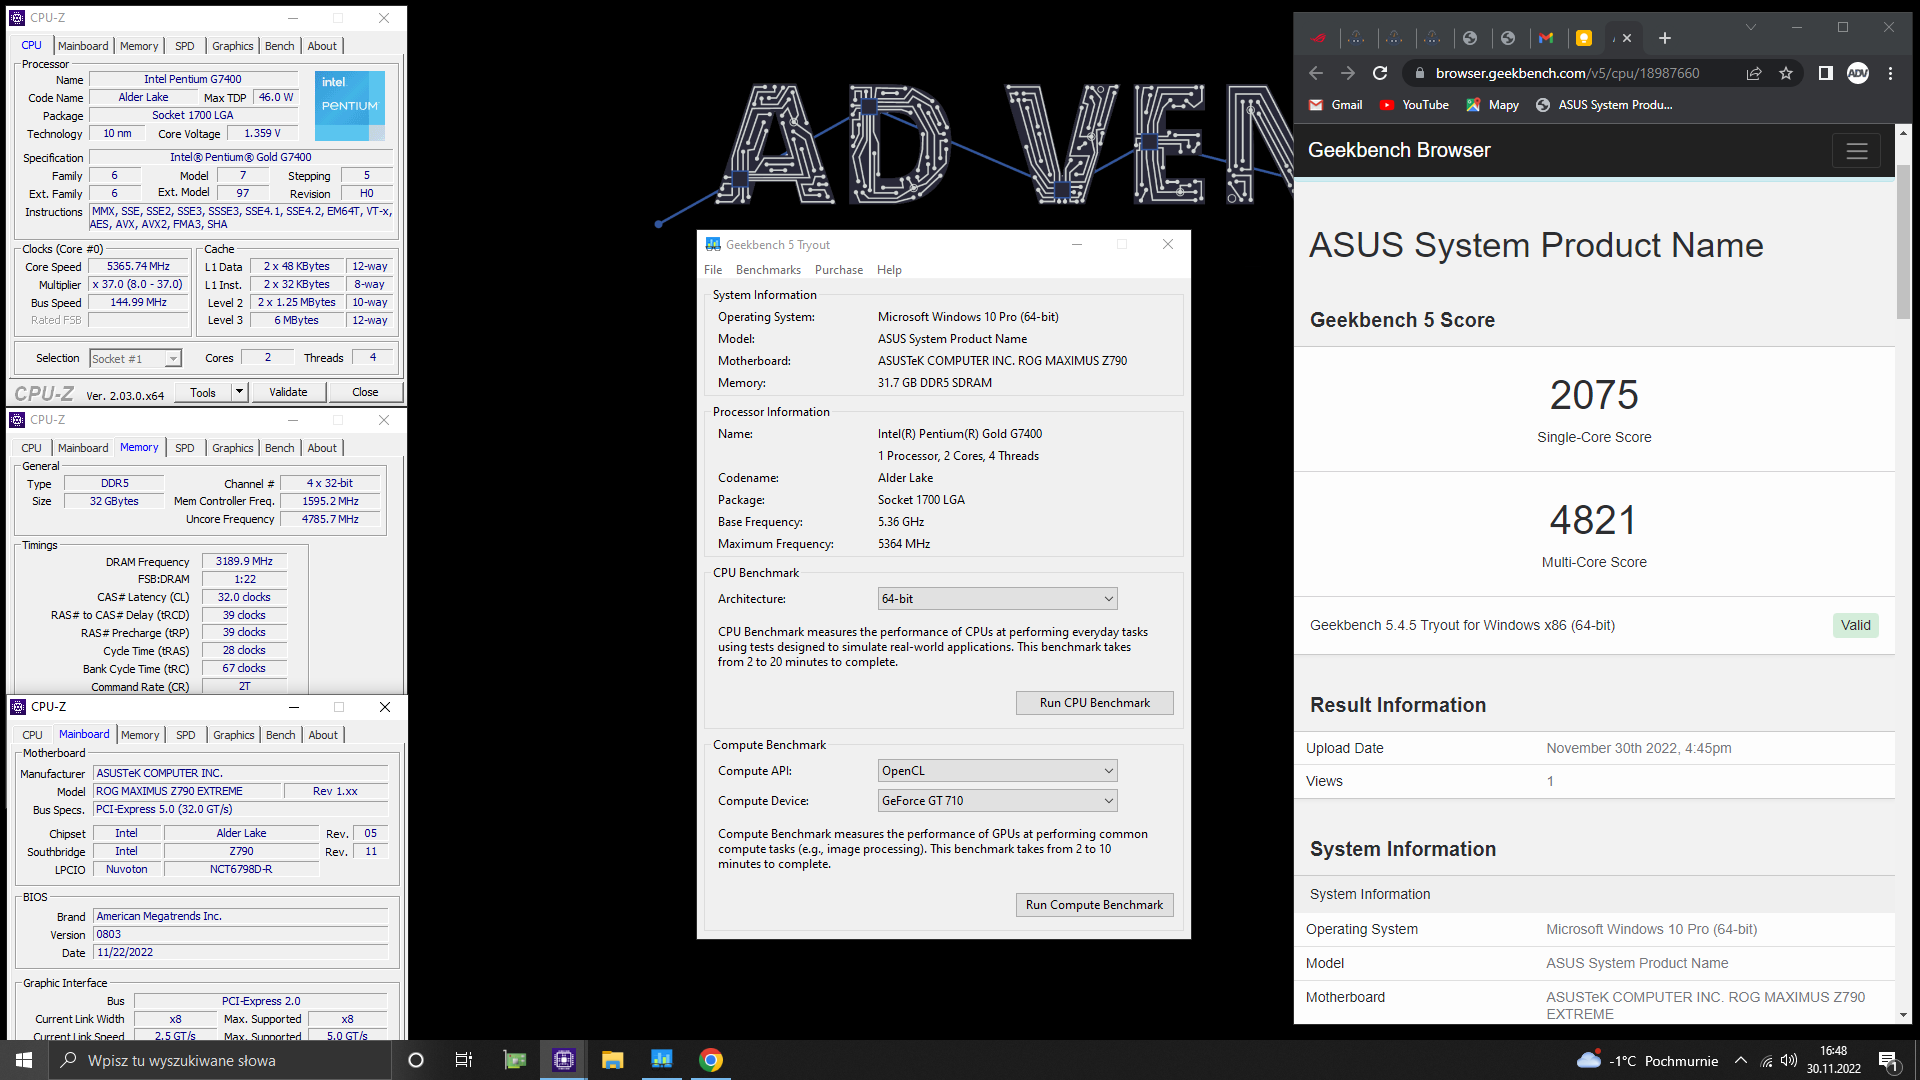Expand Geekbench Browser hamburger menu
Screen dimensions: 1920x1080
tap(1857, 151)
